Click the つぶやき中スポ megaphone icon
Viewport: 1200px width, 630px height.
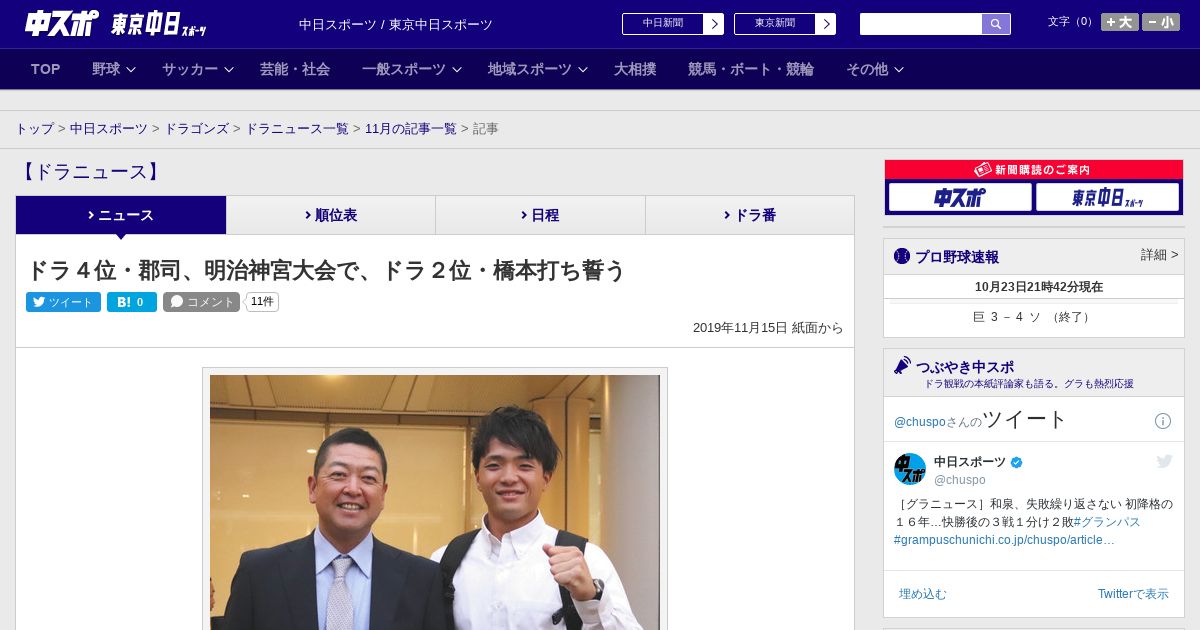902,366
